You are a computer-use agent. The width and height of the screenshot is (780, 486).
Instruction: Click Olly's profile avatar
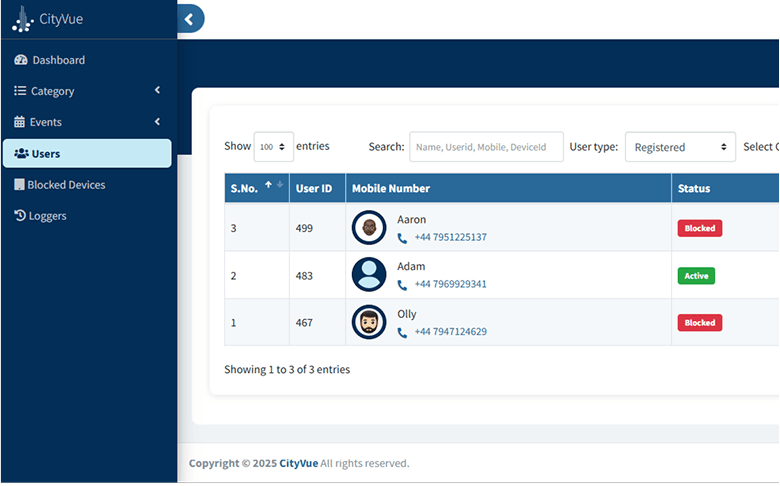coord(369,322)
